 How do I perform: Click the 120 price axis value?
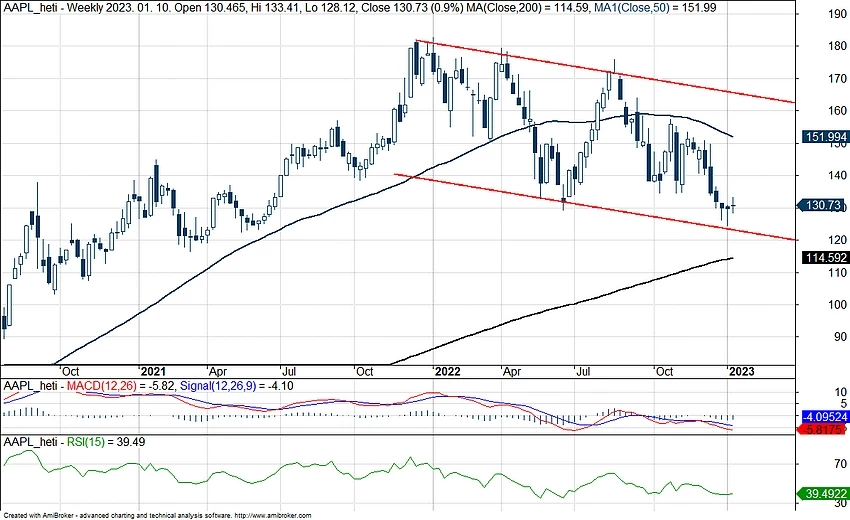coord(838,240)
